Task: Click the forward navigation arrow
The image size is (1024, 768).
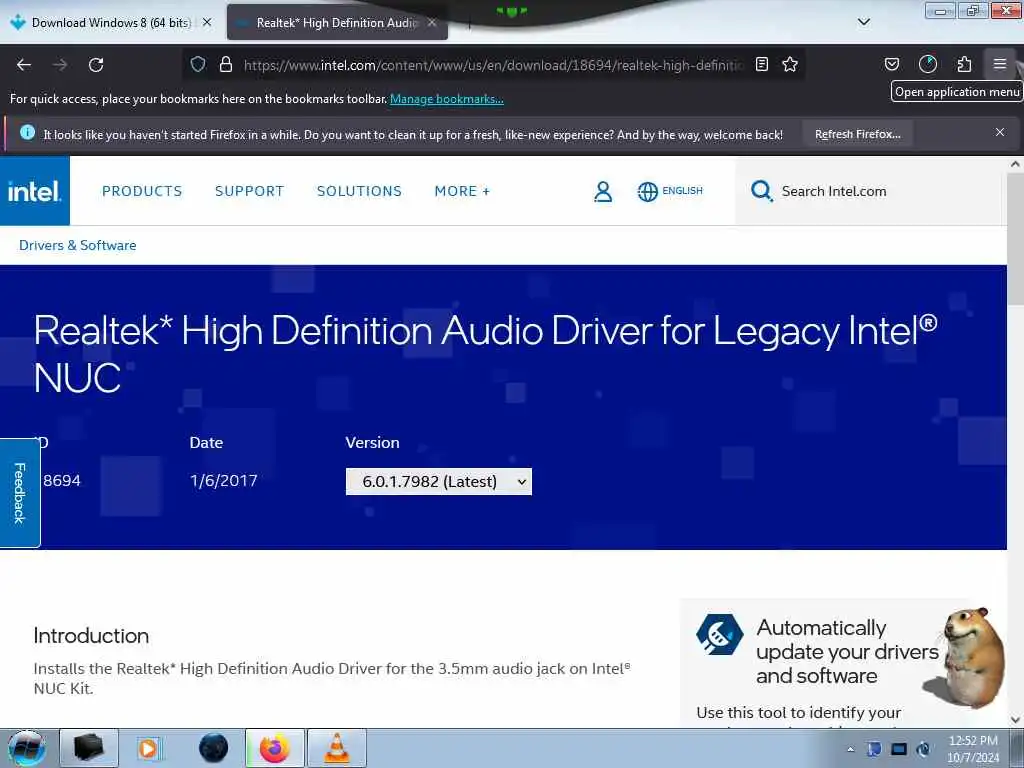Action: pyautogui.click(x=60, y=65)
